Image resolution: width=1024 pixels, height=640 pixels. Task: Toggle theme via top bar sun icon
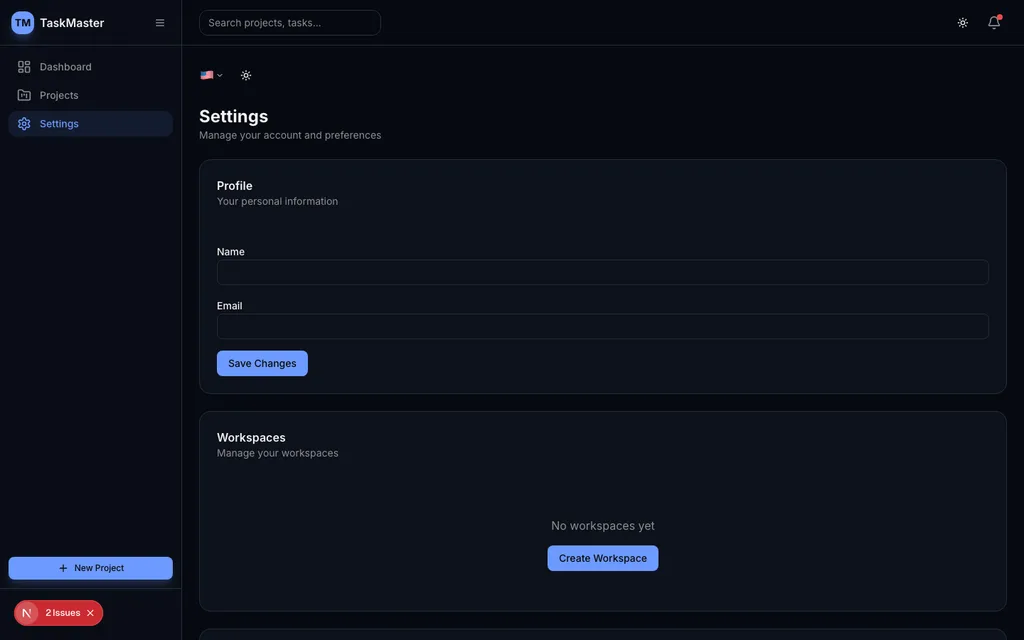click(x=963, y=23)
